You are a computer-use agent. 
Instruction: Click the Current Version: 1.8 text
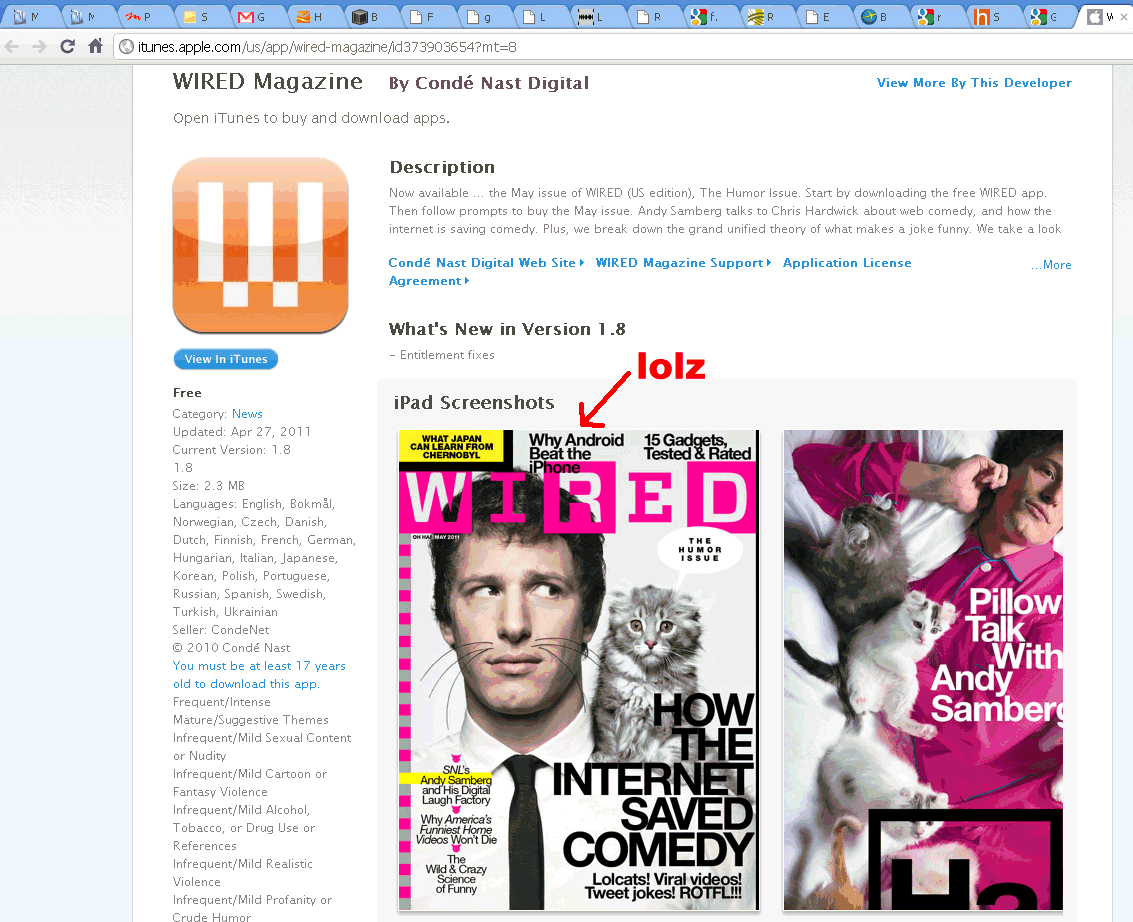(231, 450)
